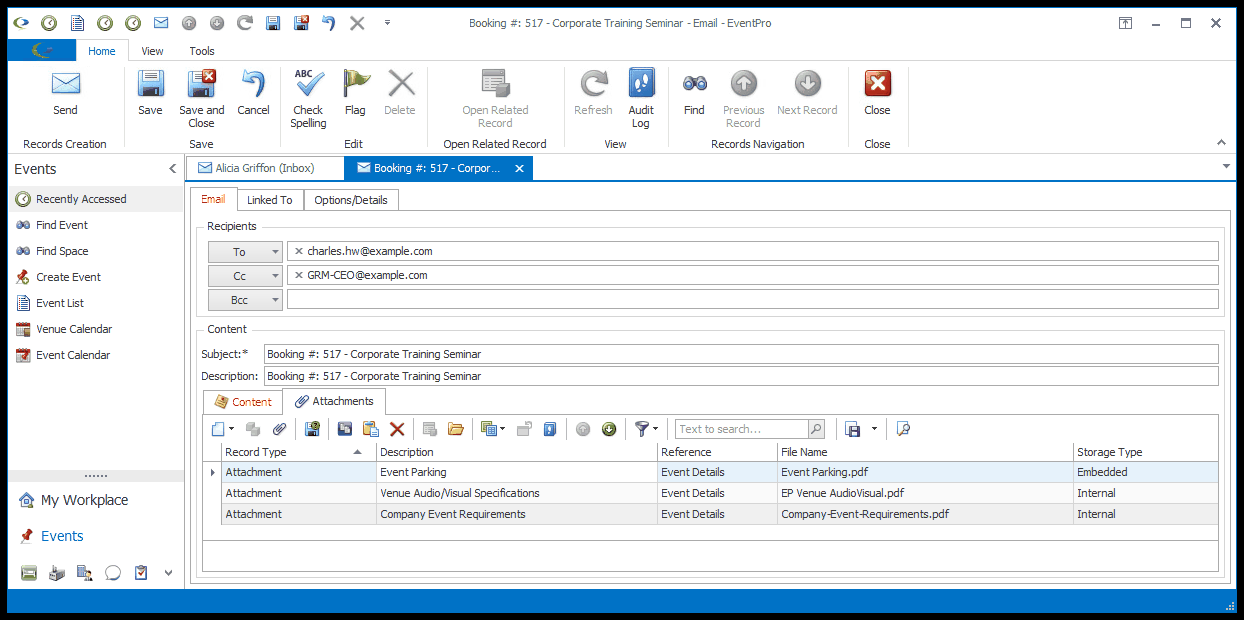Open the document tabs list dropdown arrow
This screenshot has width=1244, height=620.
[x=1226, y=166]
